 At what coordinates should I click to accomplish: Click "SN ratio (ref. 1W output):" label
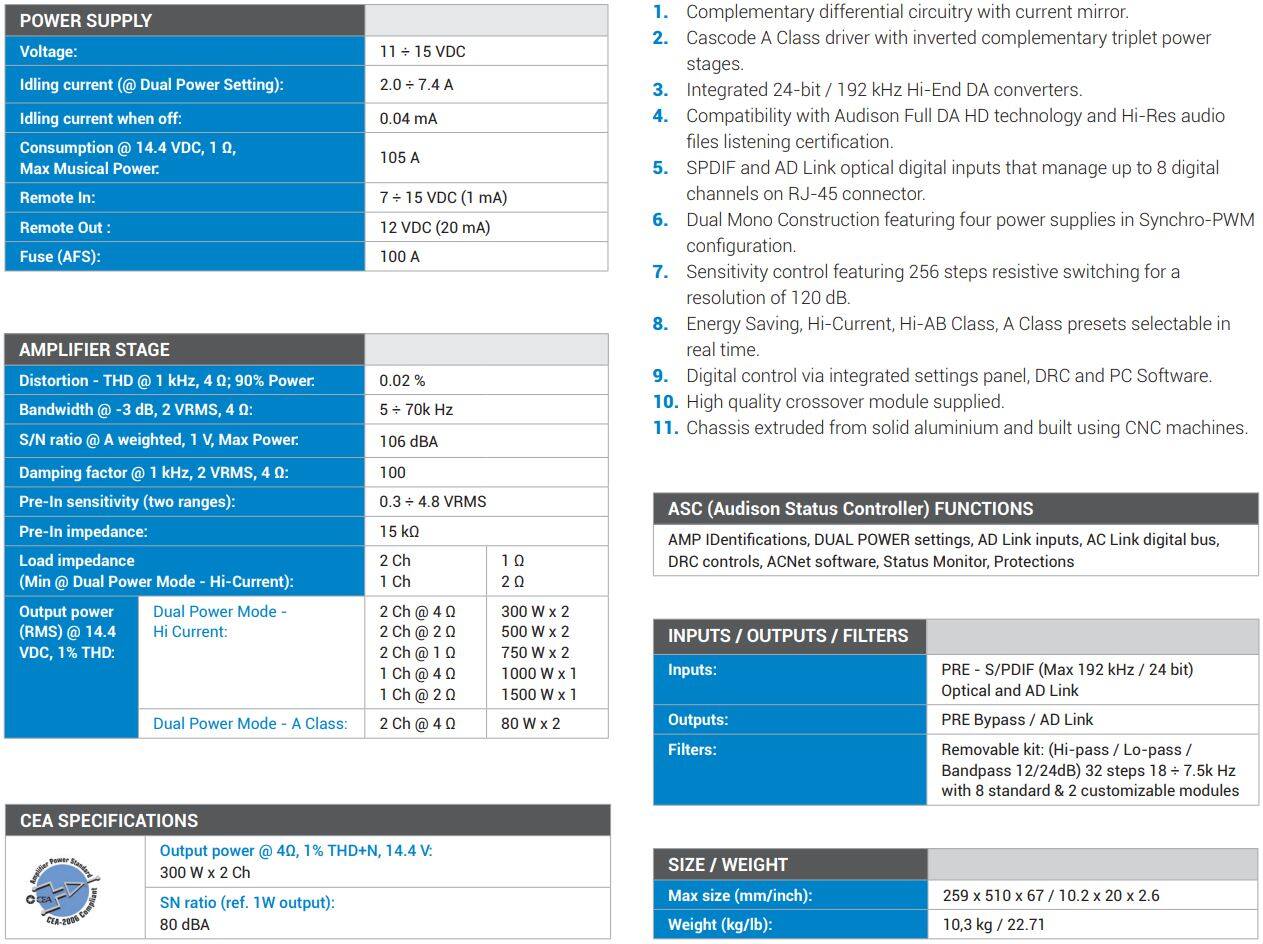click(247, 902)
